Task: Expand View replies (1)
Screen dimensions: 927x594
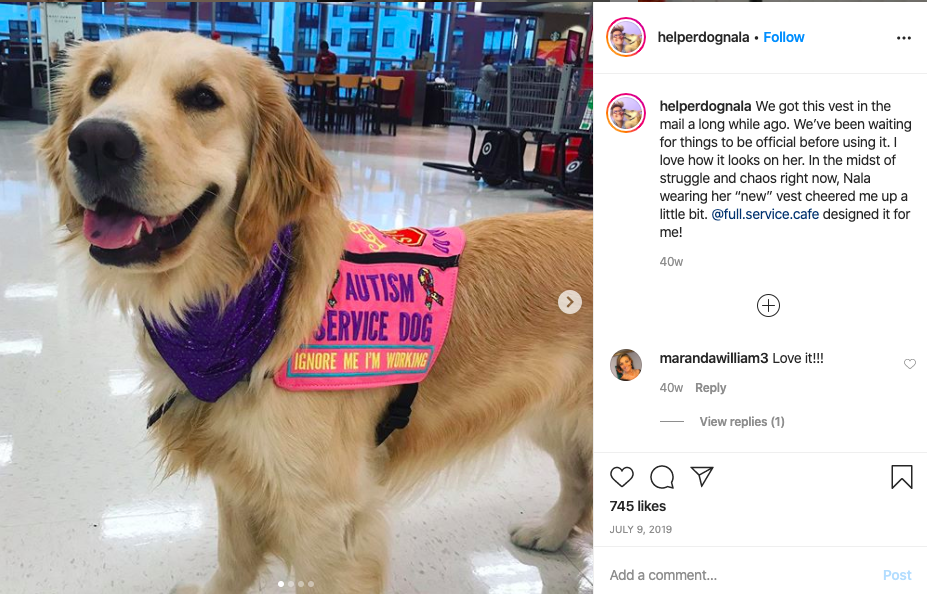Action: (x=742, y=421)
